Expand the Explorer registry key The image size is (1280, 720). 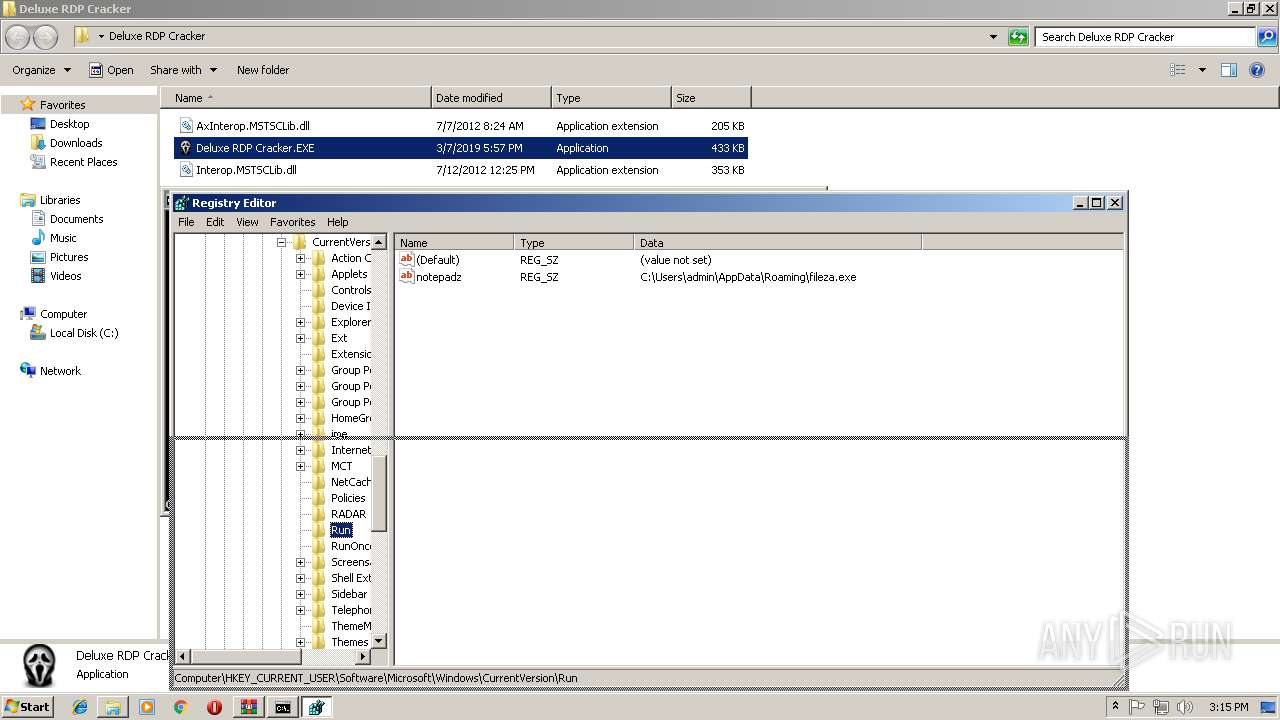(x=300, y=322)
